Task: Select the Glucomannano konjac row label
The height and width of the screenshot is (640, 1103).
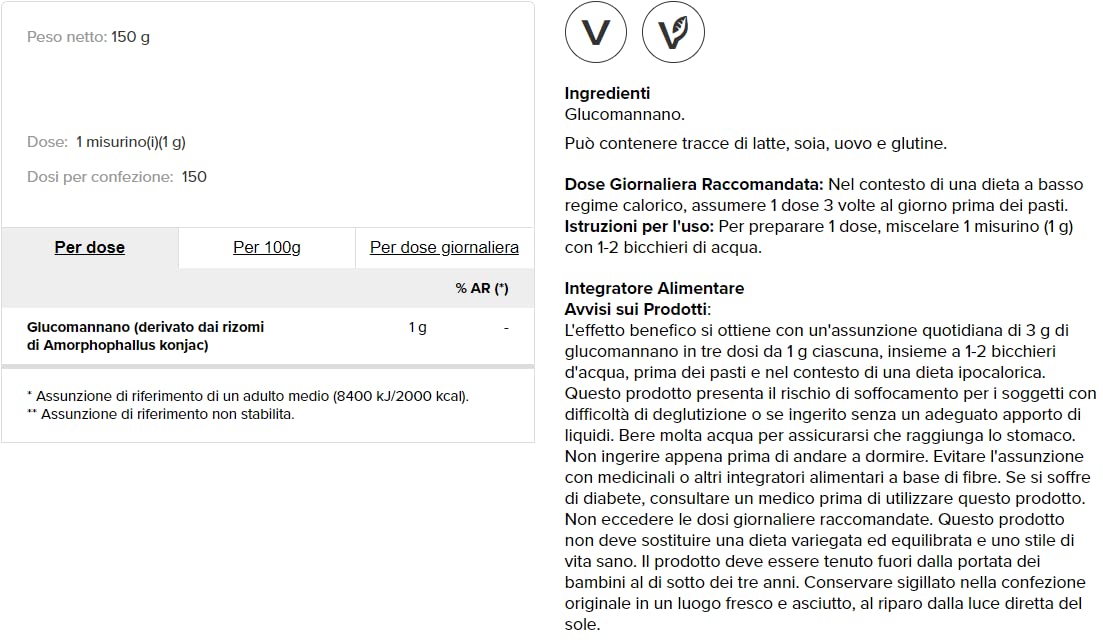Action: click(146, 336)
